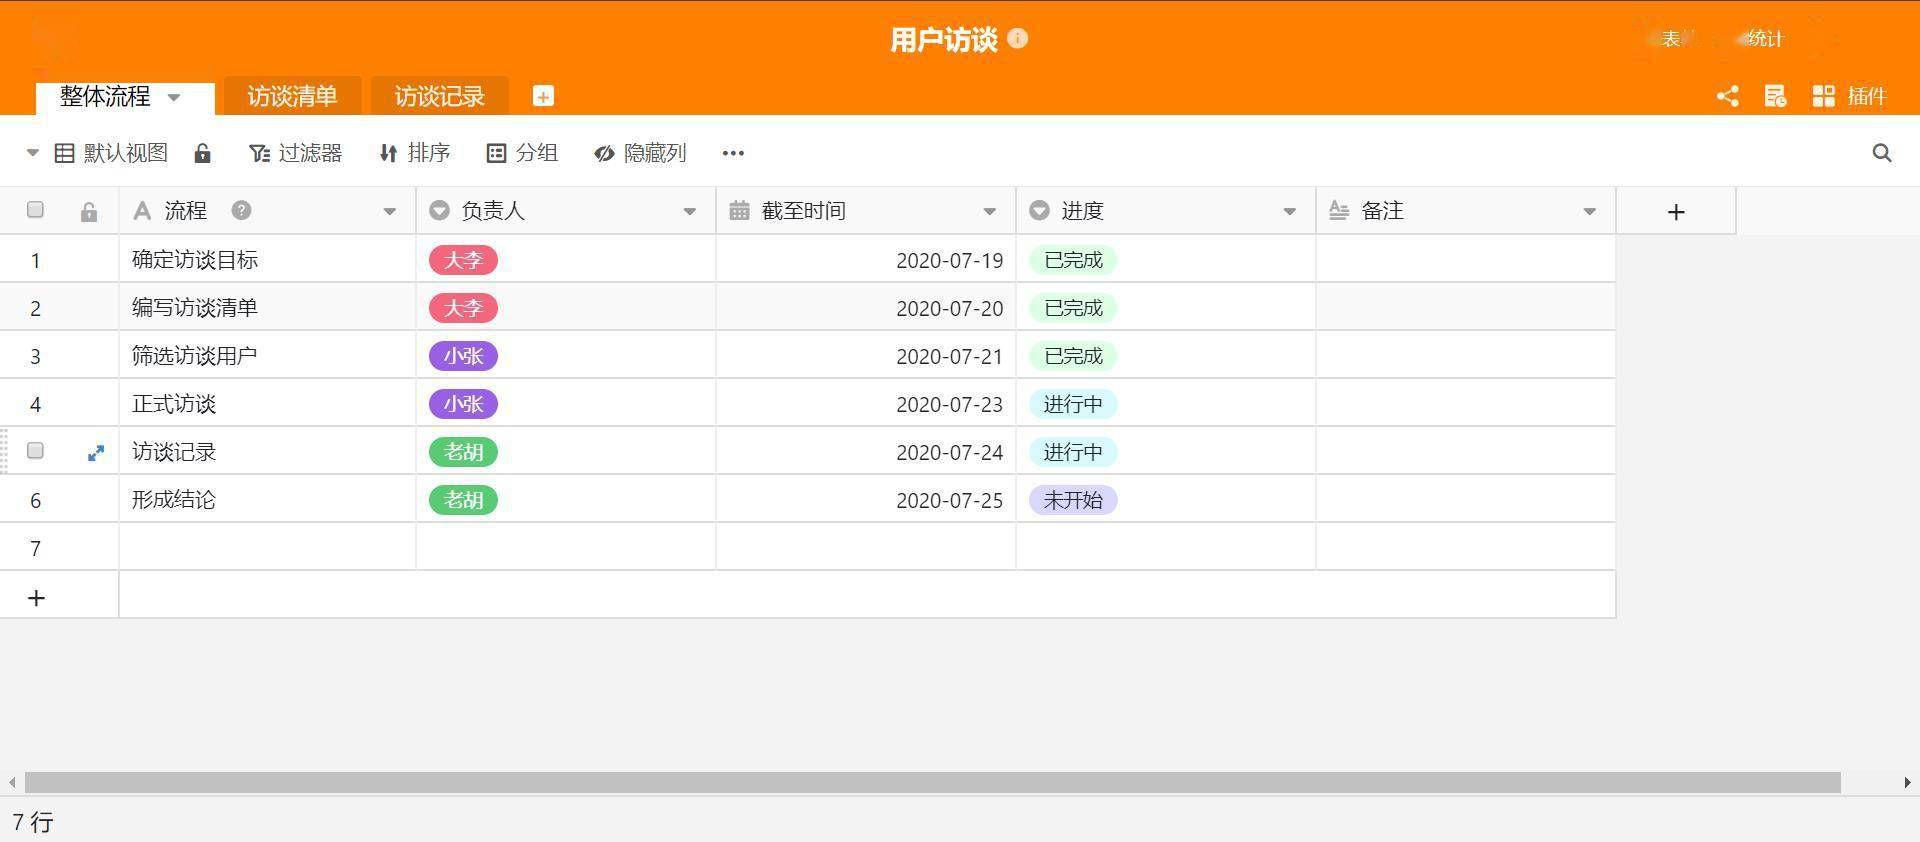Open the 备注 column dropdown arrow

point(1590,211)
